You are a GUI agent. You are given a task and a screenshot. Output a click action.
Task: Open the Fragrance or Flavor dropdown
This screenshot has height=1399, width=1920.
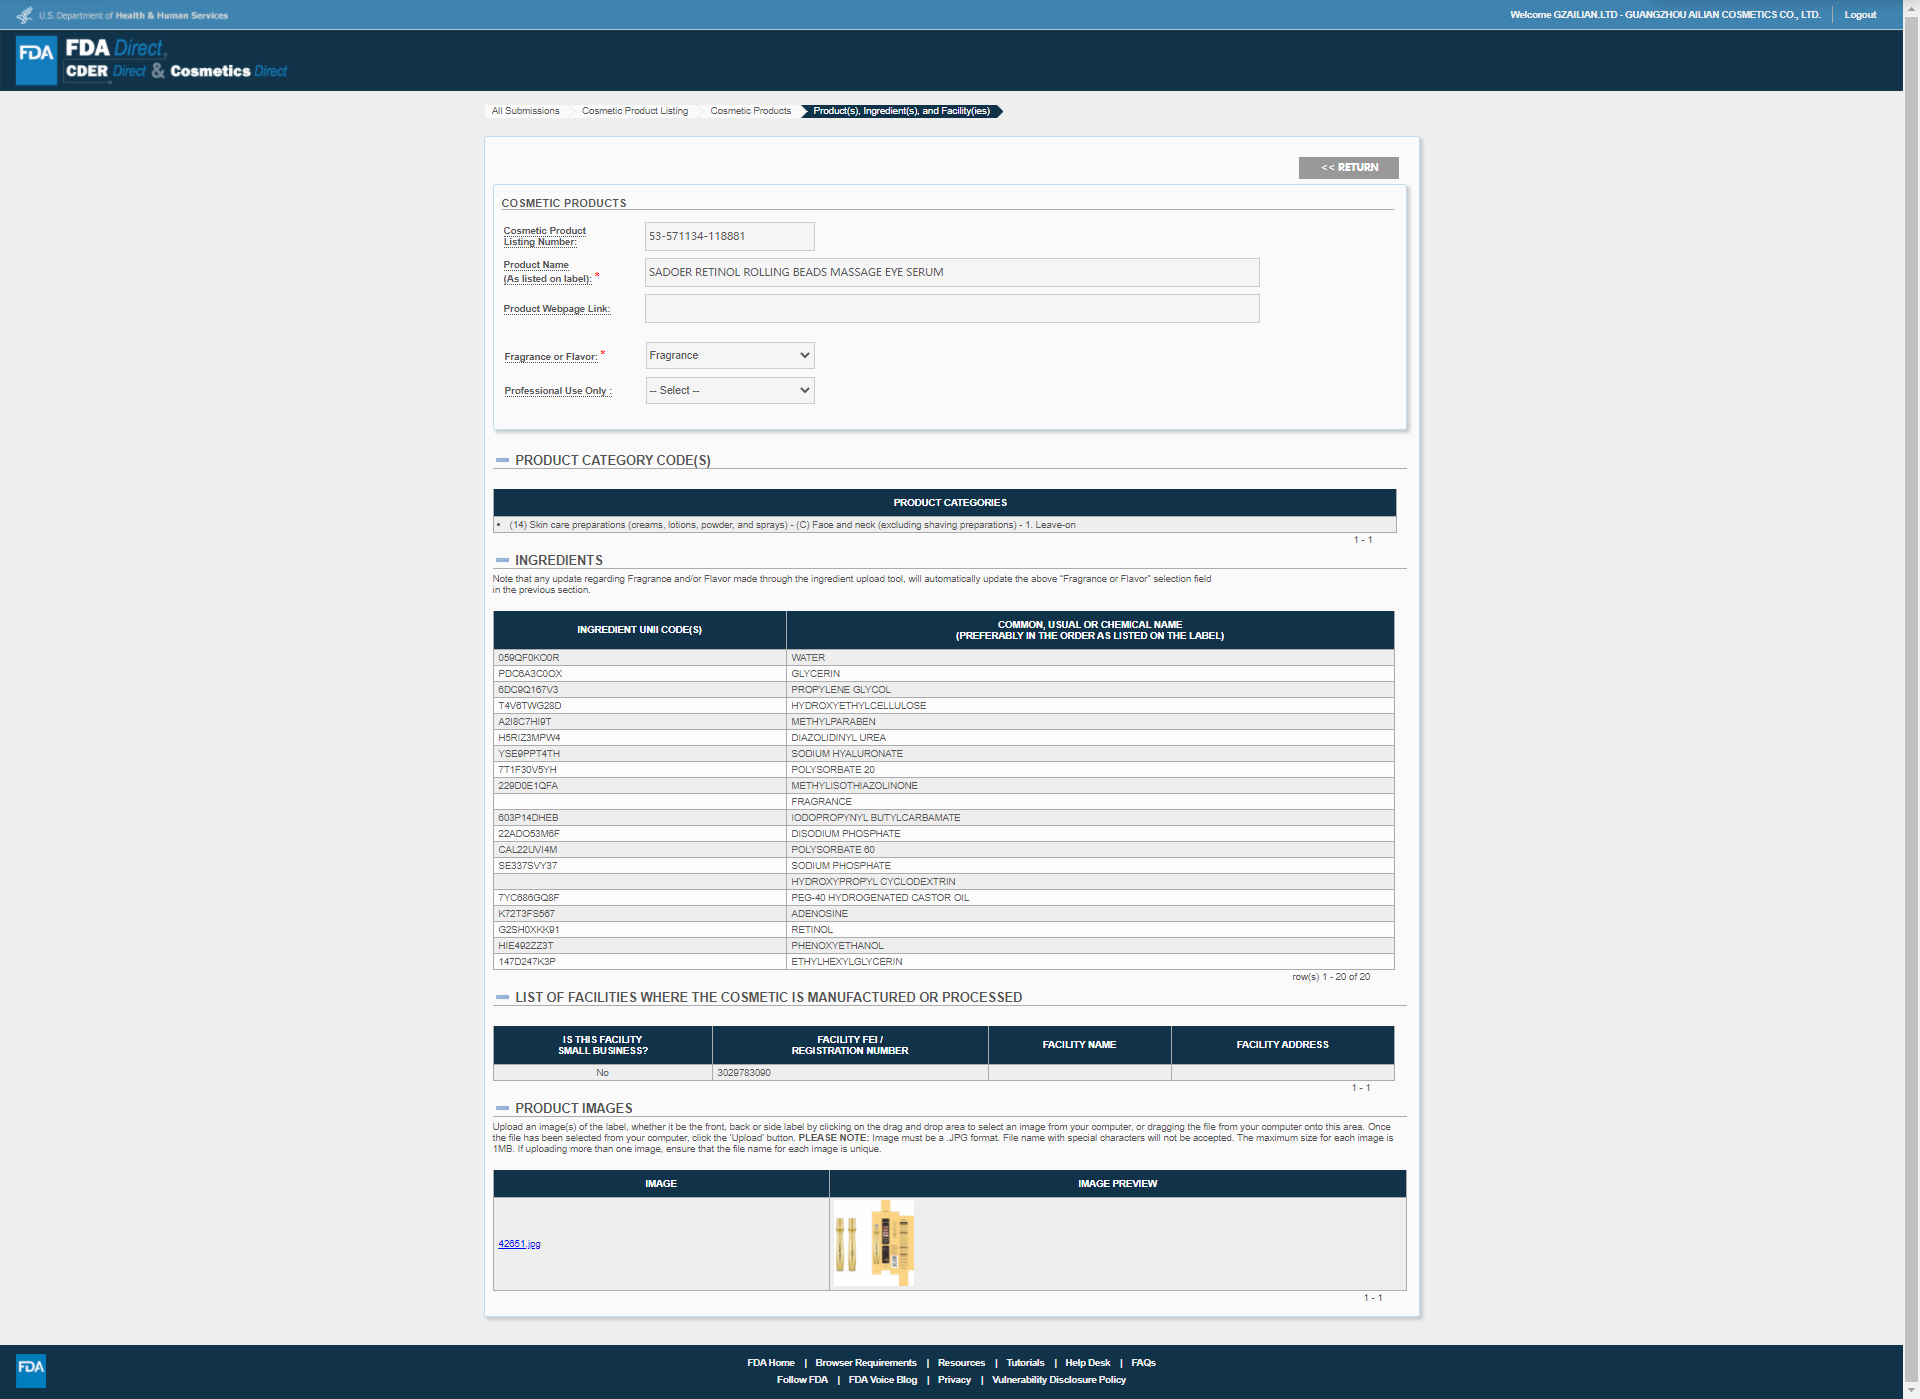pyautogui.click(x=729, y=356)
